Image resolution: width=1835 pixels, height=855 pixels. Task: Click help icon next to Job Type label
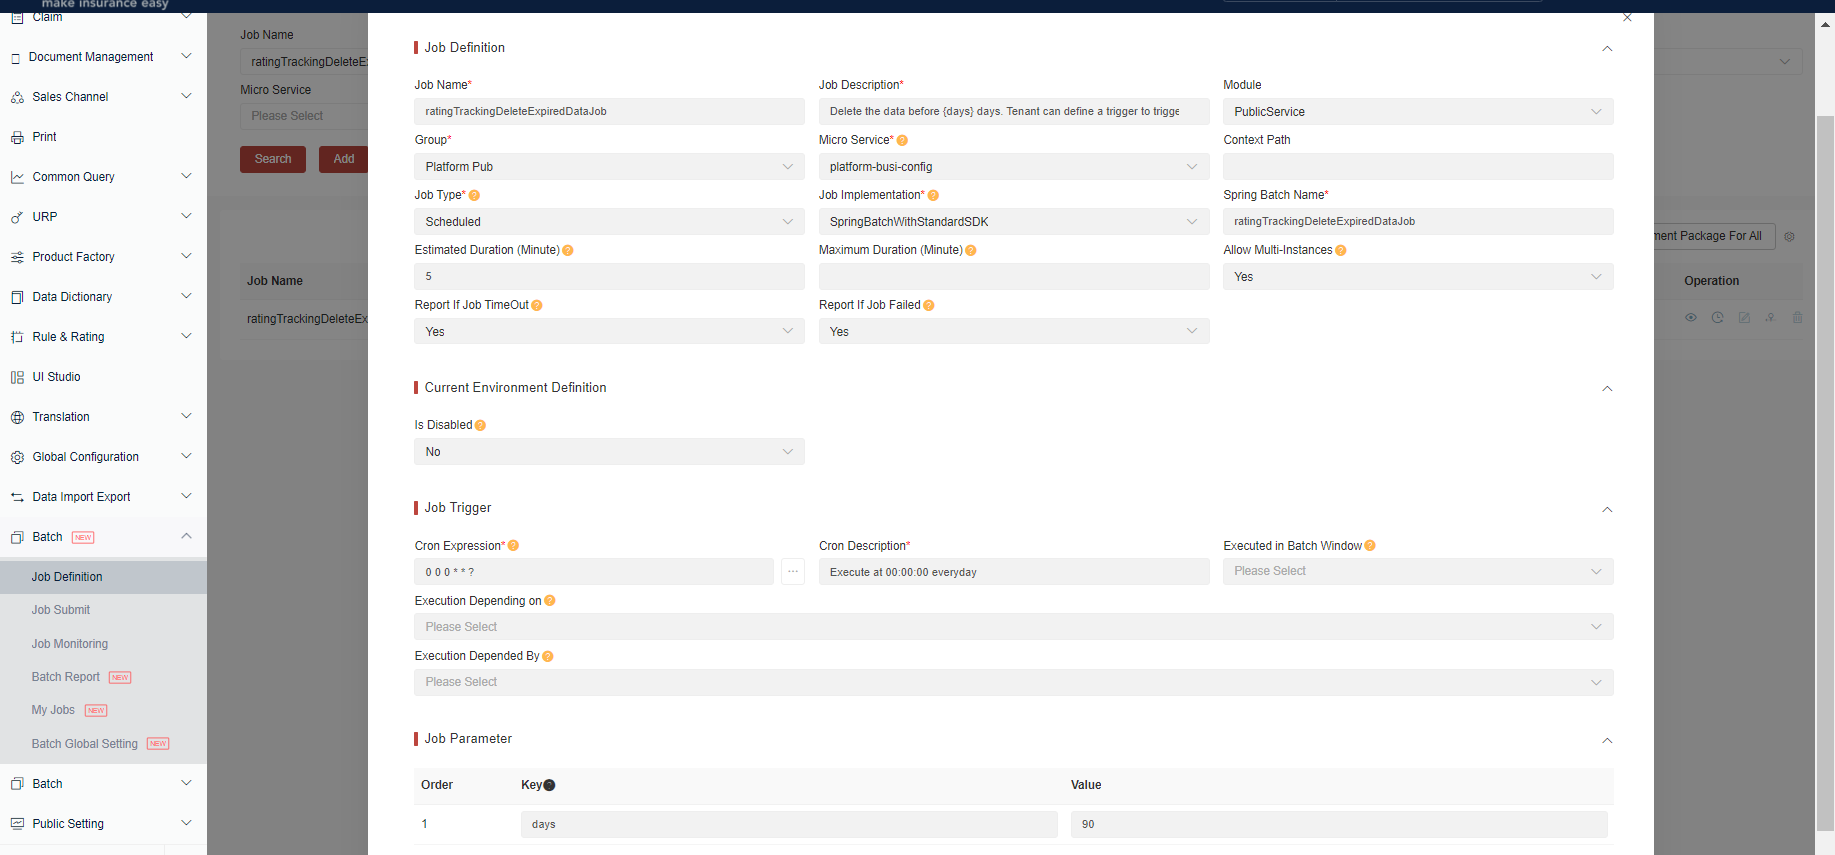pyautogui.click(x=474, y=196)
